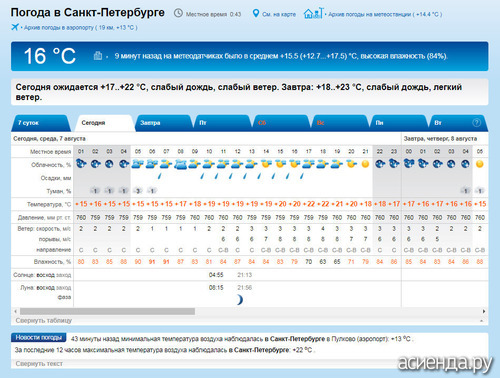Open the 7 суток tab
The width and height of the screenshot is (500, 378).
tap(41, 123)
